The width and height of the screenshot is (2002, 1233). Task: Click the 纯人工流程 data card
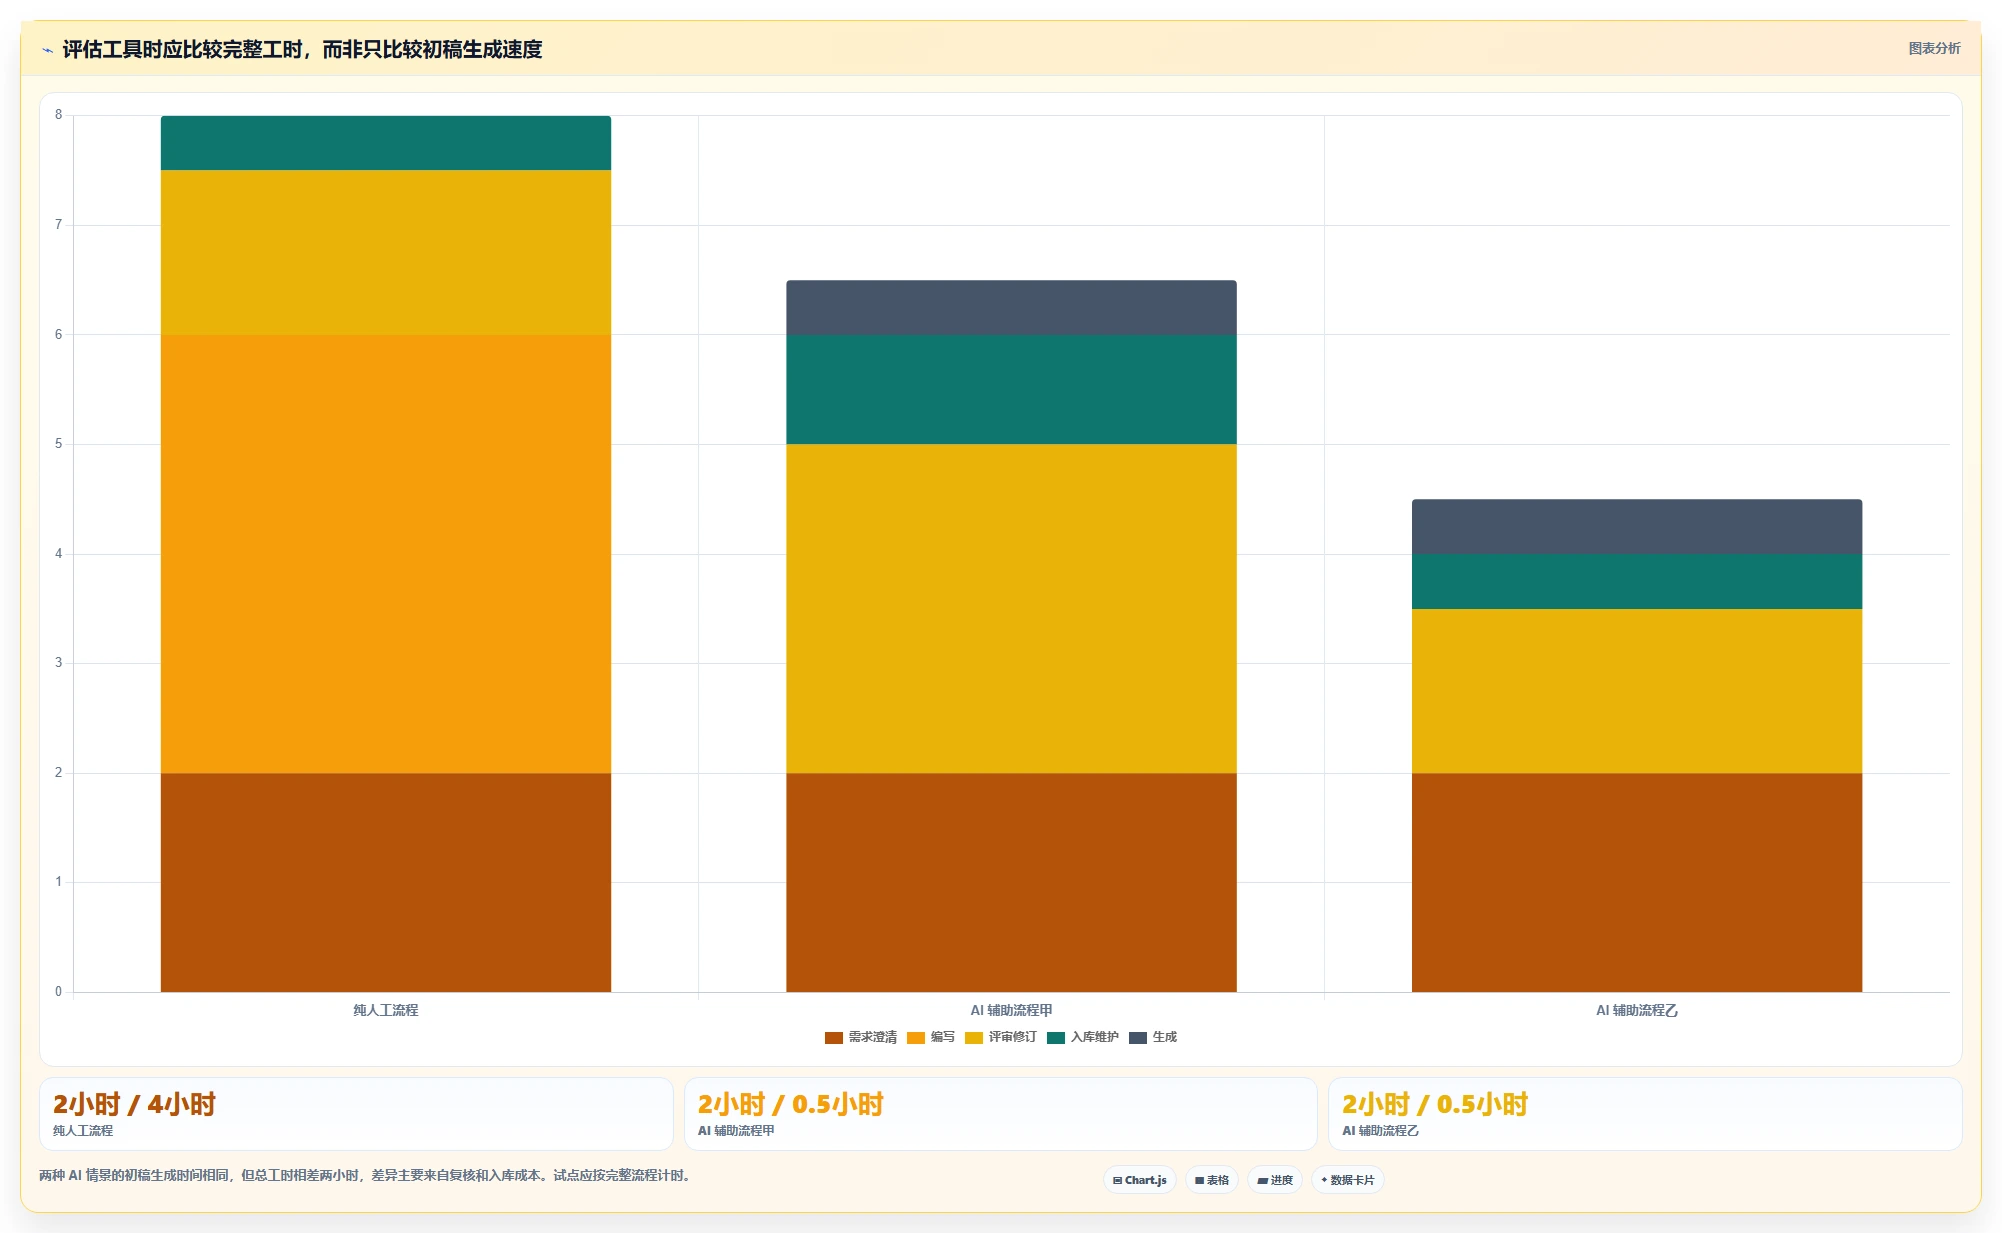(356, 1114)
